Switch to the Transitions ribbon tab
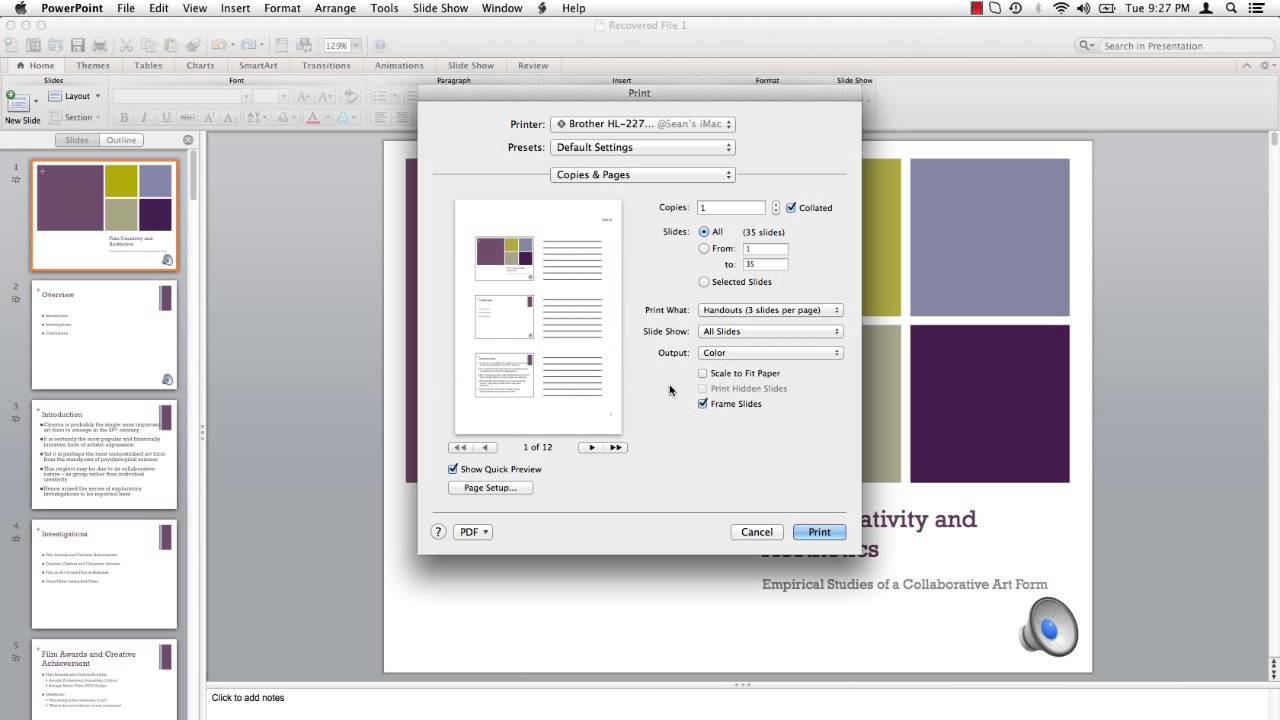The image size is (1280, 720). 326,65
